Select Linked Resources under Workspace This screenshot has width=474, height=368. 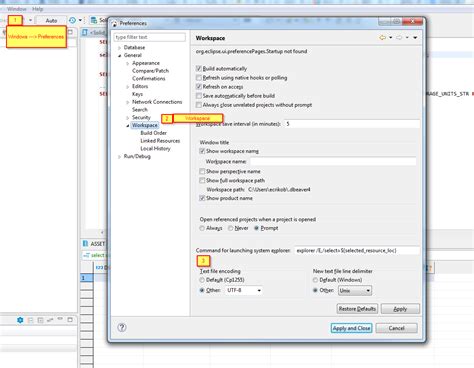click(x=160, y=141)
